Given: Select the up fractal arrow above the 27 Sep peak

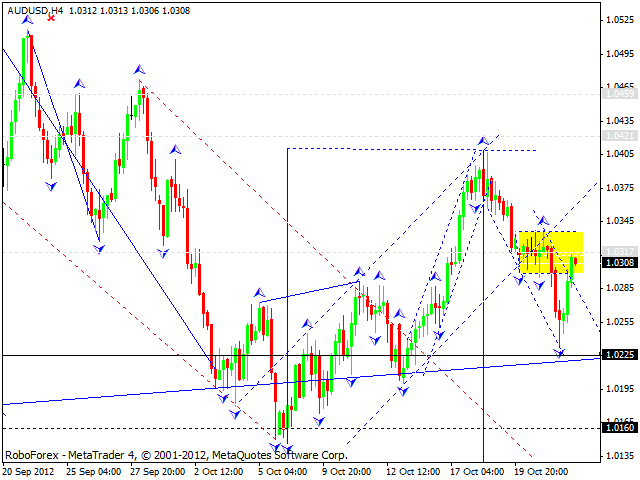Looking at the screenshot, I should coord(139,69).
